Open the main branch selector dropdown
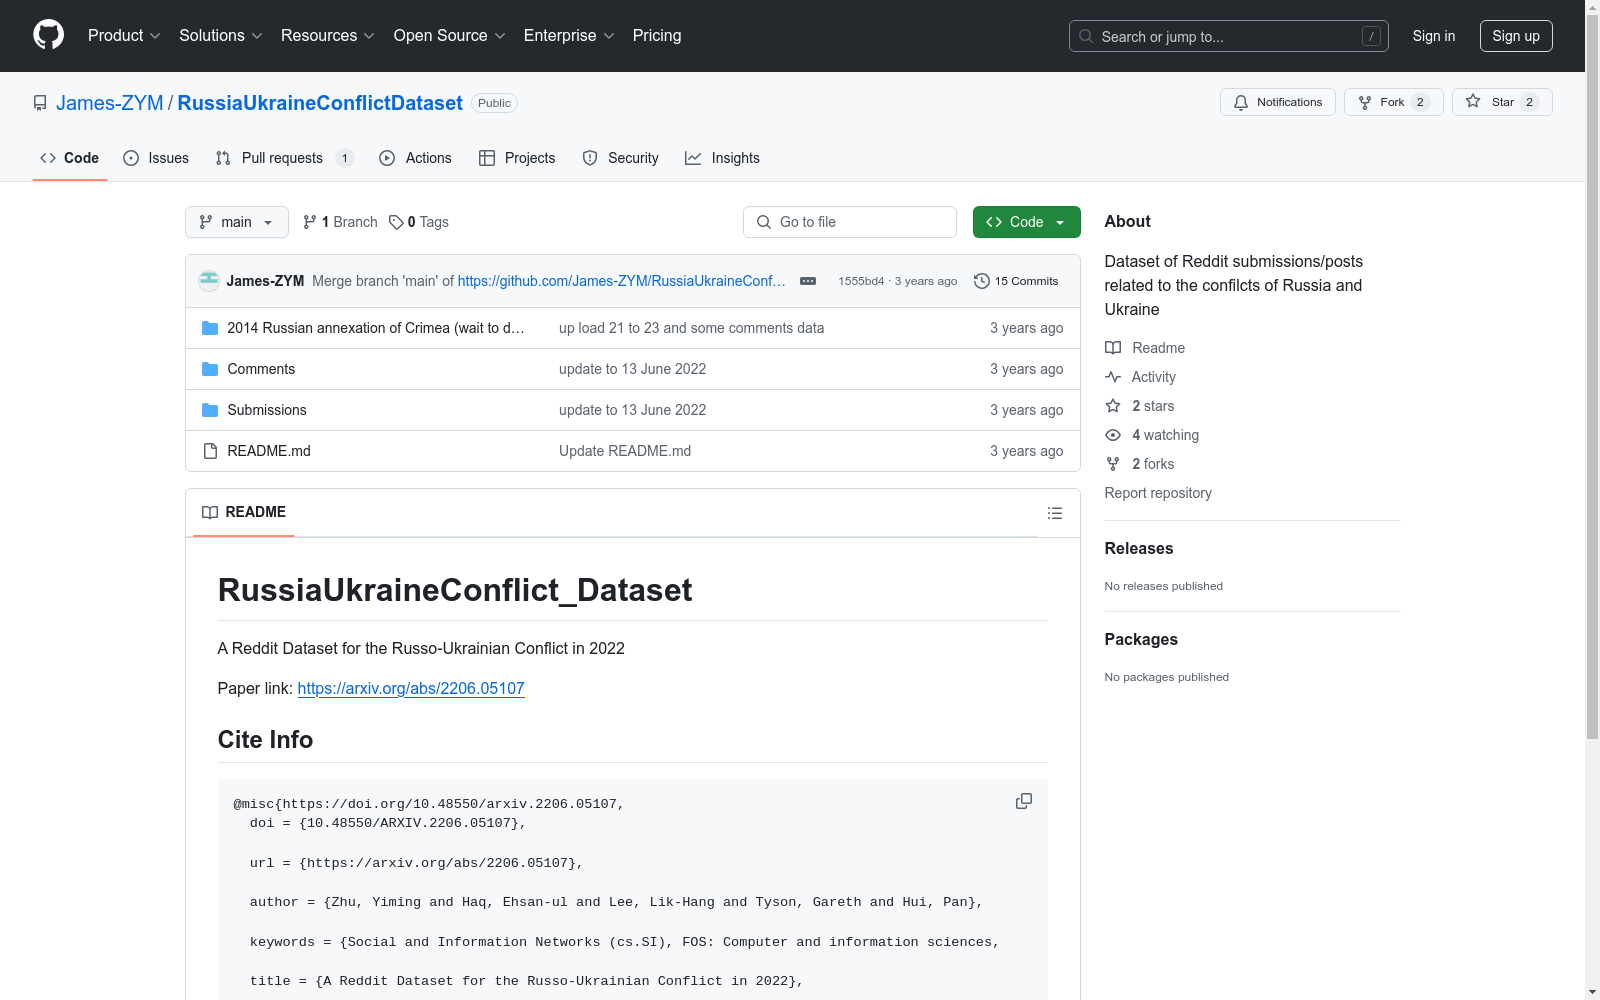This screenshot has width=1600, height=1000. (236, 222)
